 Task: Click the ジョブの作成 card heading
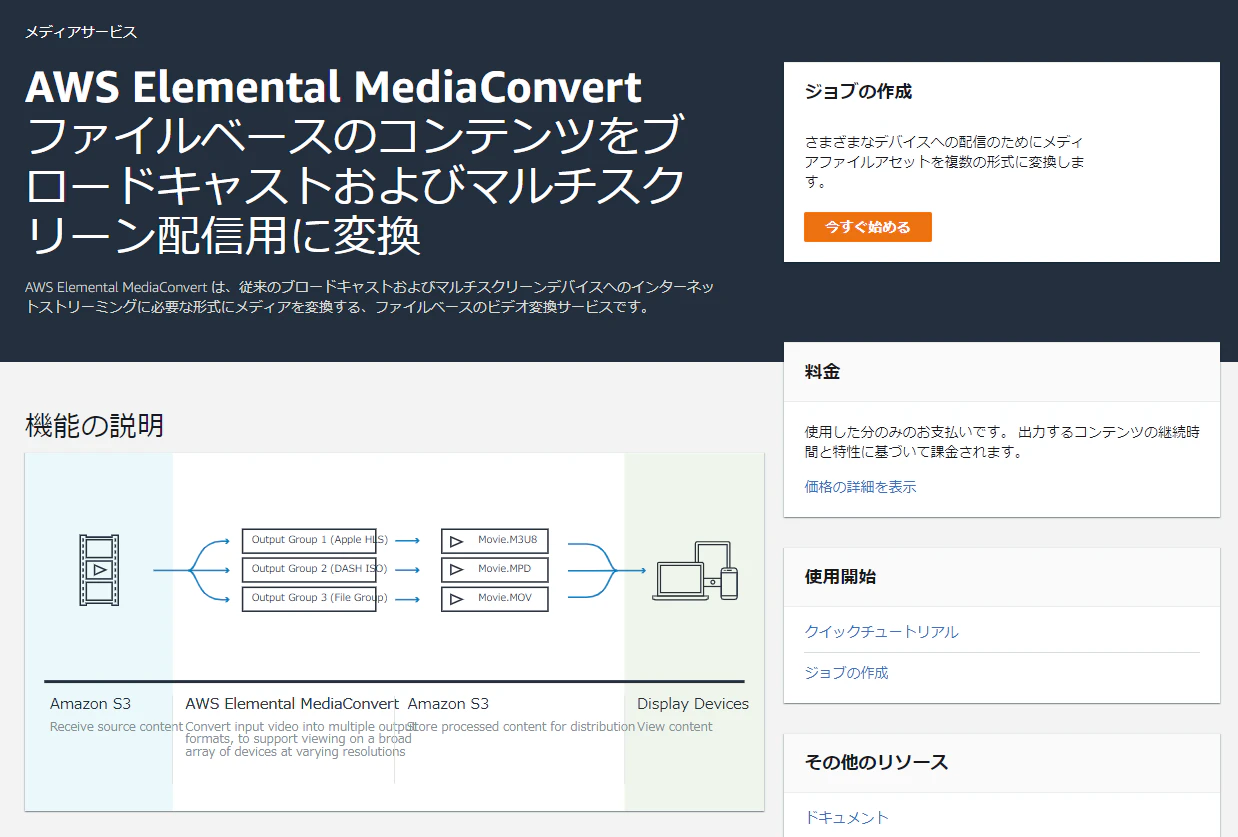point(858,91)
